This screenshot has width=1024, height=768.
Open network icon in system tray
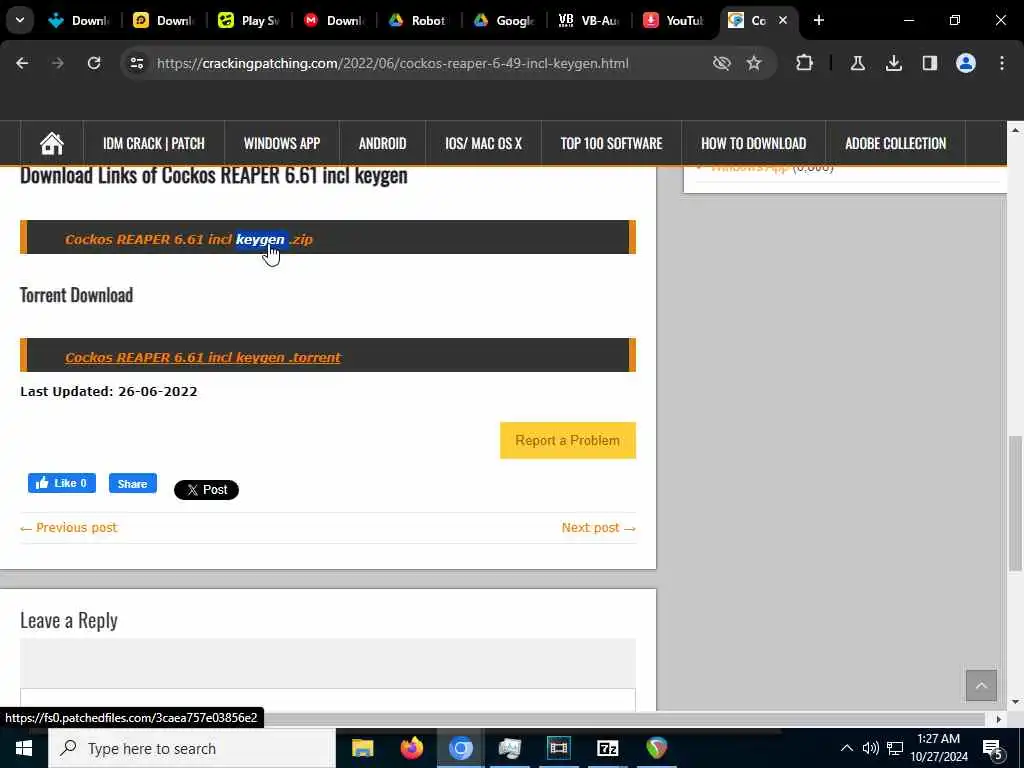pos(895,748)
